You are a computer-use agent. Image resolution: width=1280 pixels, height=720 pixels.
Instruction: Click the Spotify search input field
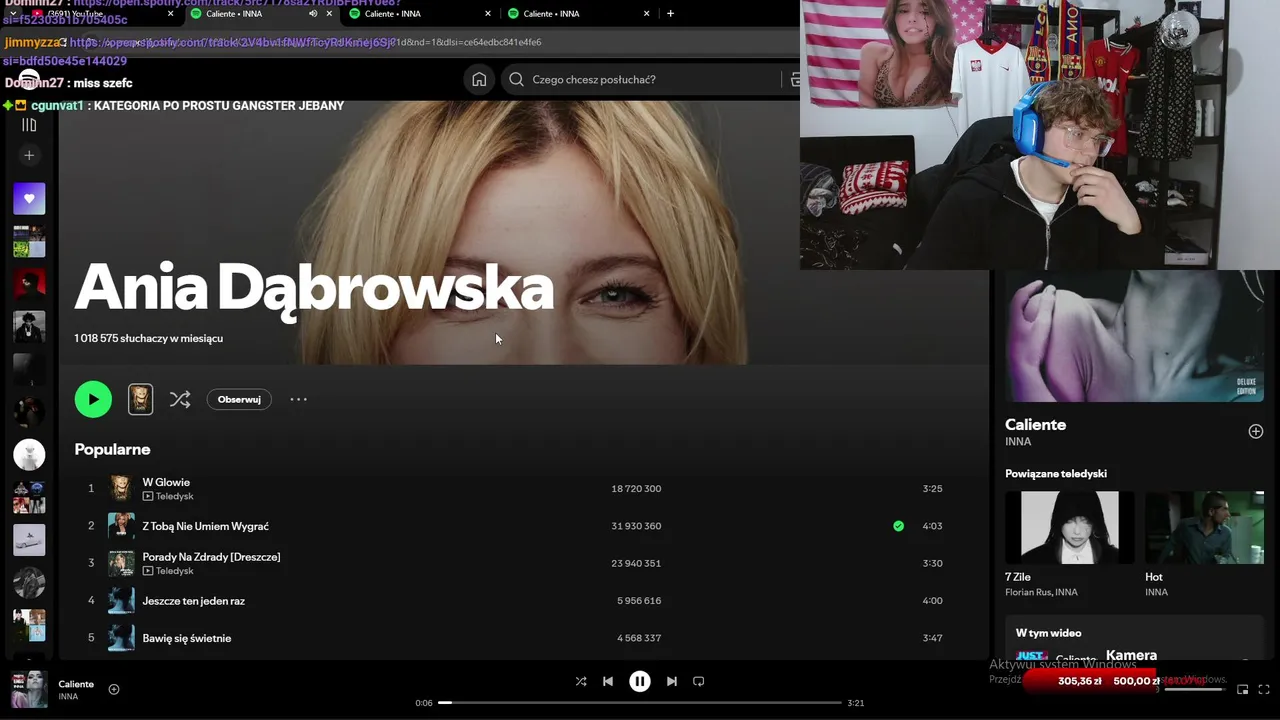pyautogui.click(x=640, y=79)
